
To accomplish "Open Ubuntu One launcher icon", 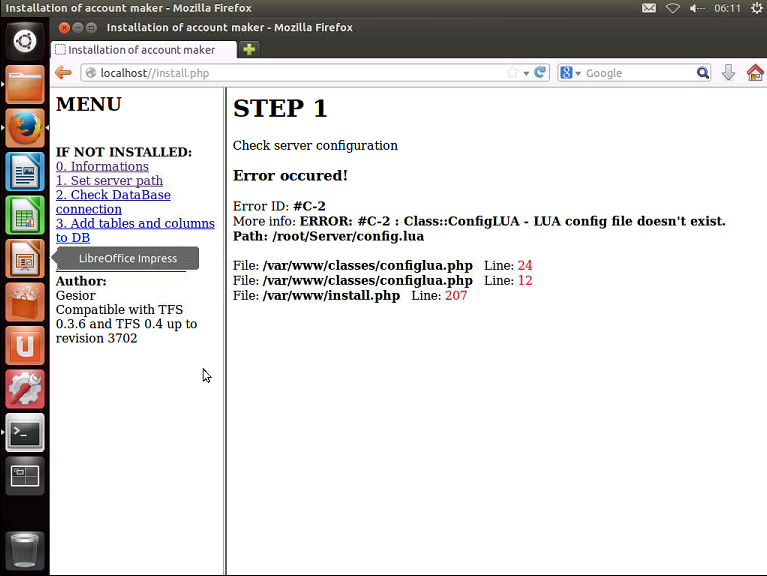I will tap(25, 345).
